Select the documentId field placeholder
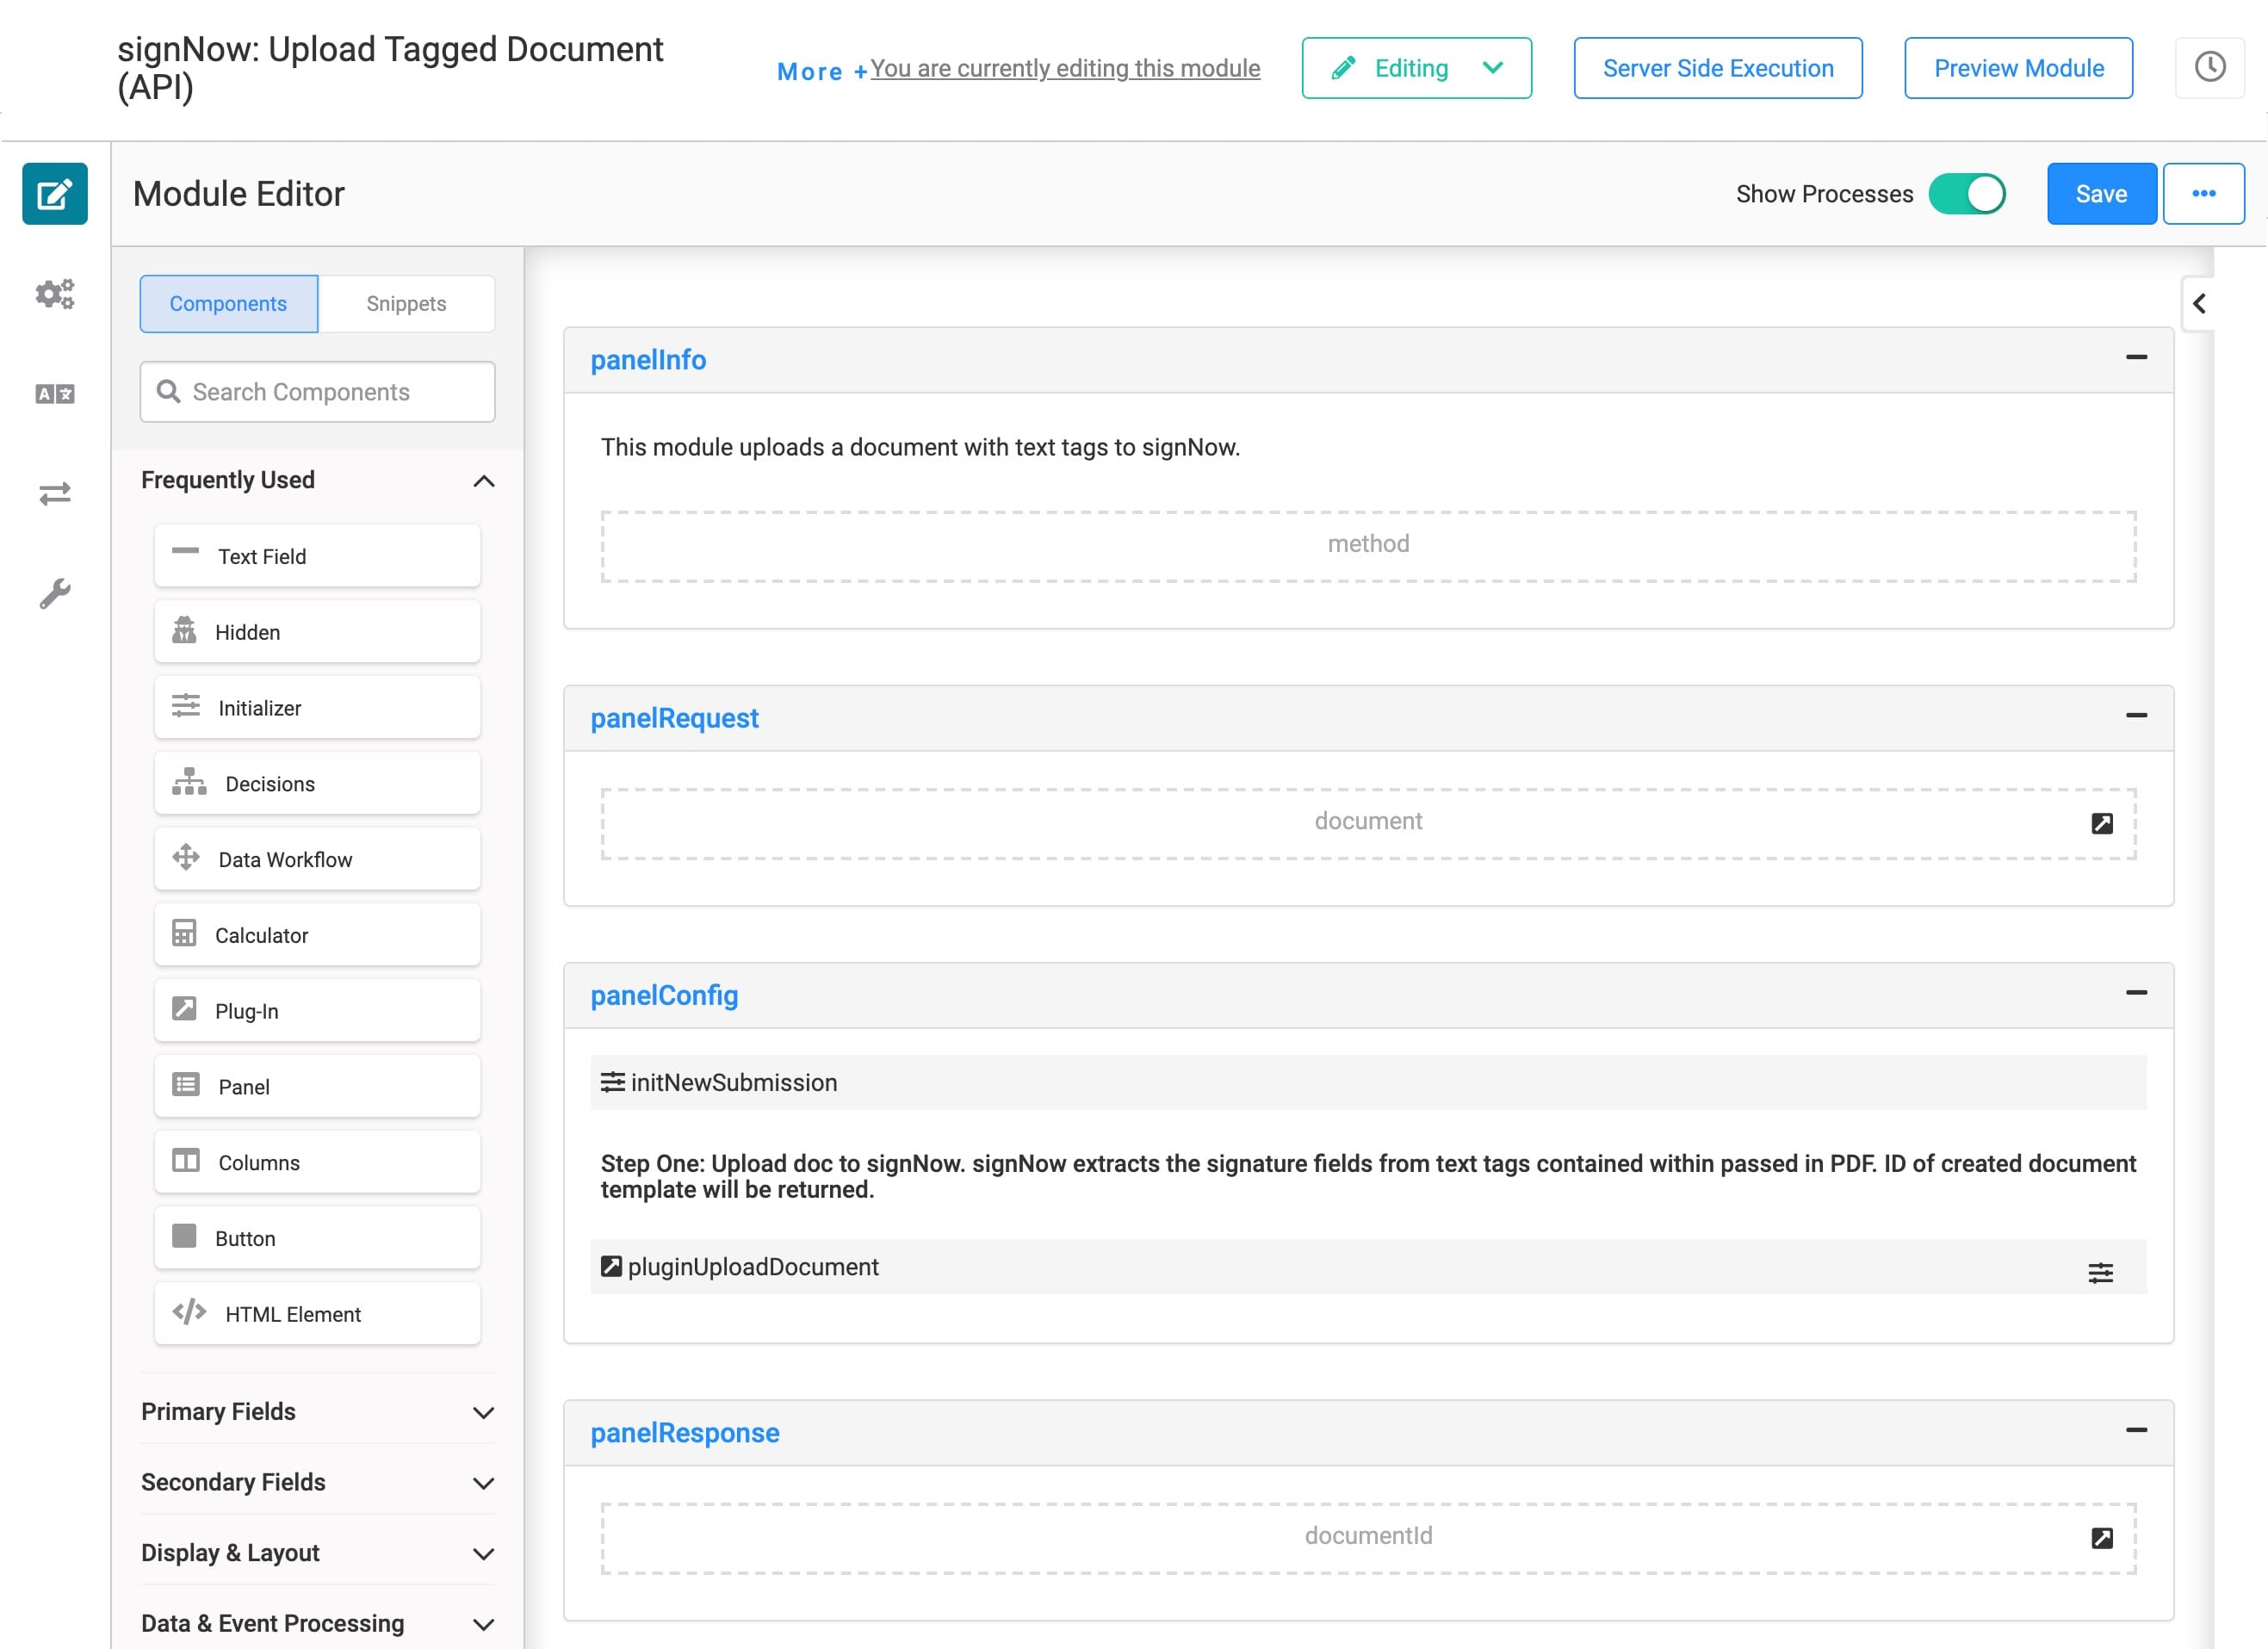 1368,1538
